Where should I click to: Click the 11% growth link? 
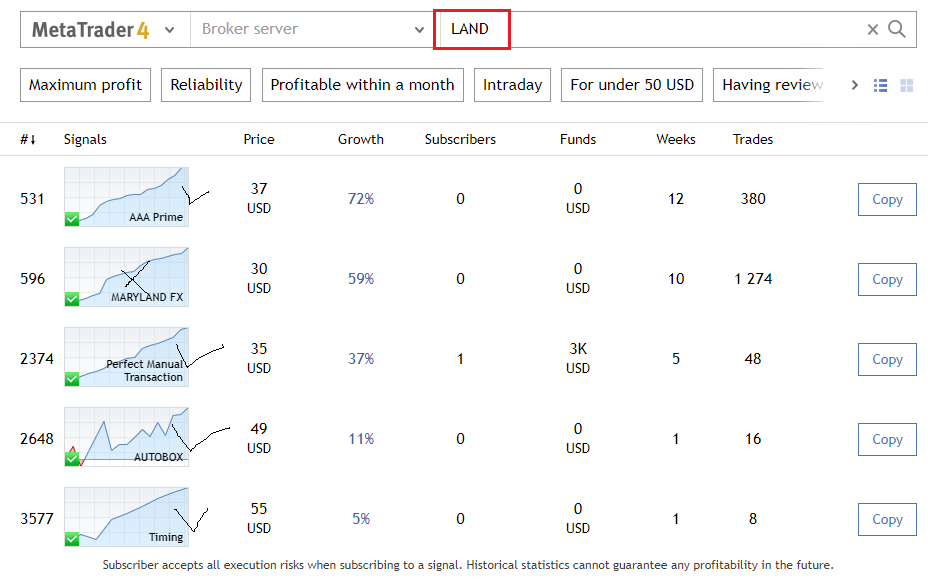(x=361, y=439)
